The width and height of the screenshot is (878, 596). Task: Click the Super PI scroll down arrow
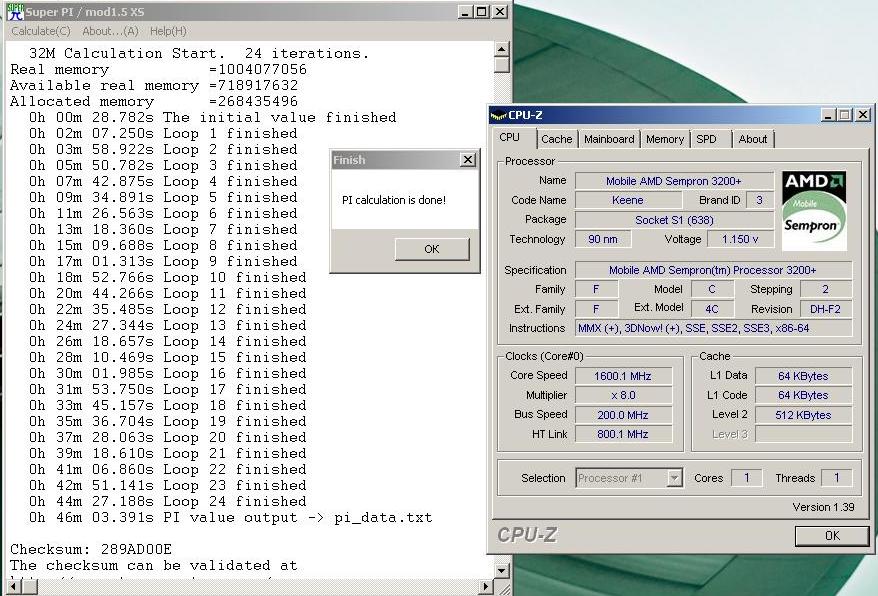(502, 571)
